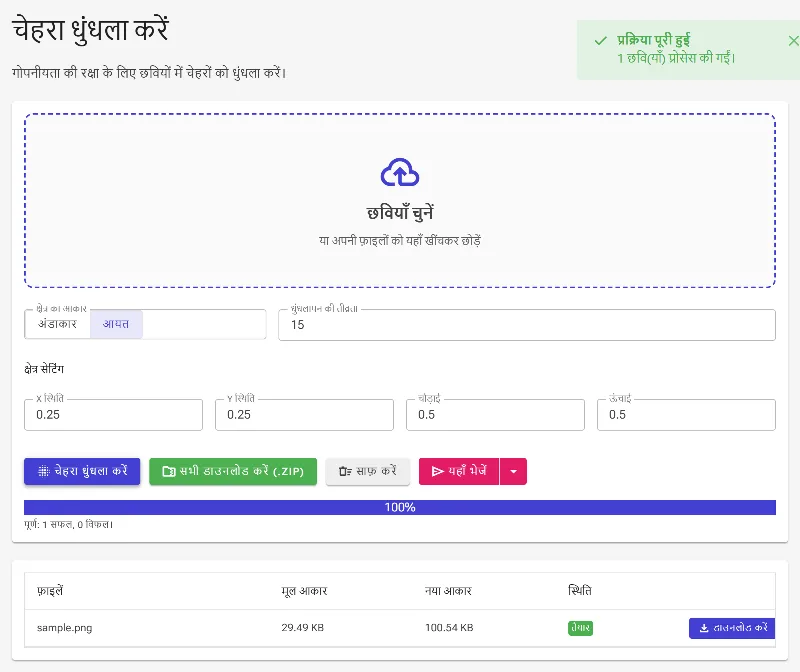Open the dropdown arrow beside यहाँ भेजें
The image size is (800, 672).
click(x=513, y=471)
